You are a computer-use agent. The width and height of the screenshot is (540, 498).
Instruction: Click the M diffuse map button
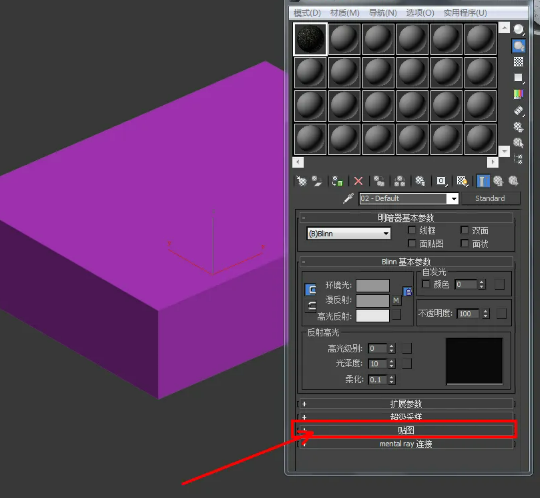396,300
